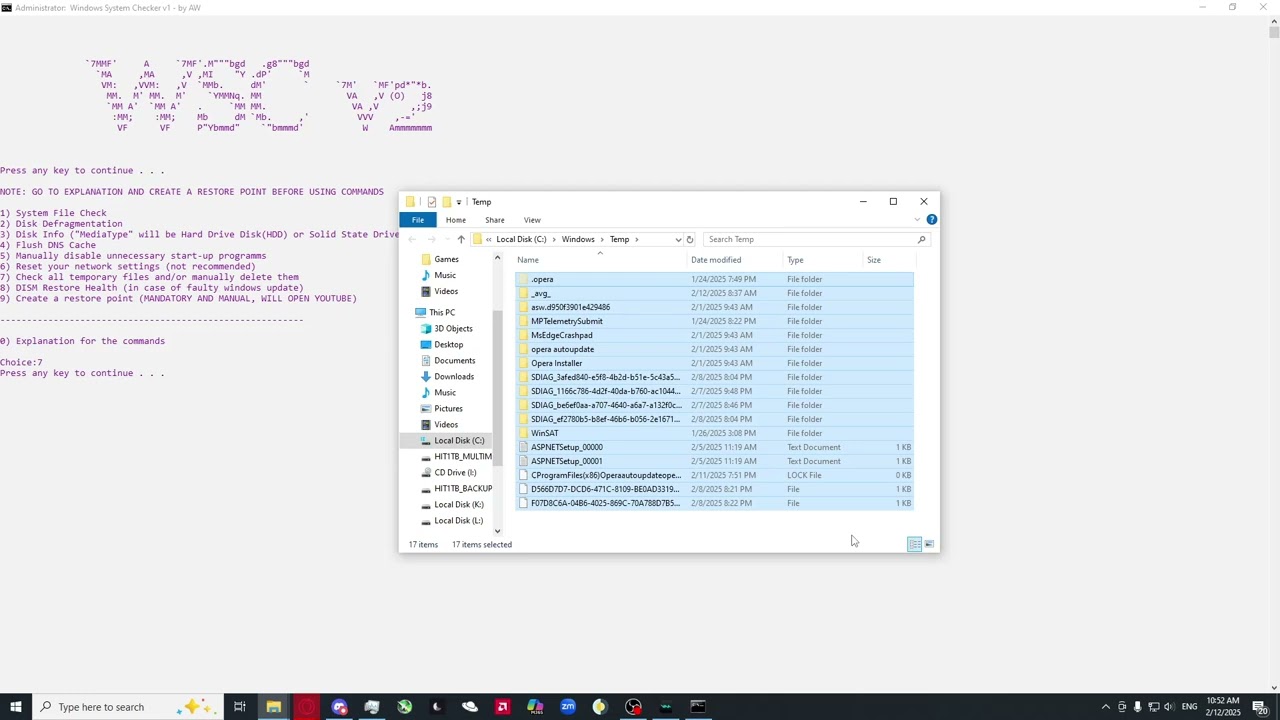Switch to Large icons view toggle
1280x720 pixels.
[x=929, y=544]
